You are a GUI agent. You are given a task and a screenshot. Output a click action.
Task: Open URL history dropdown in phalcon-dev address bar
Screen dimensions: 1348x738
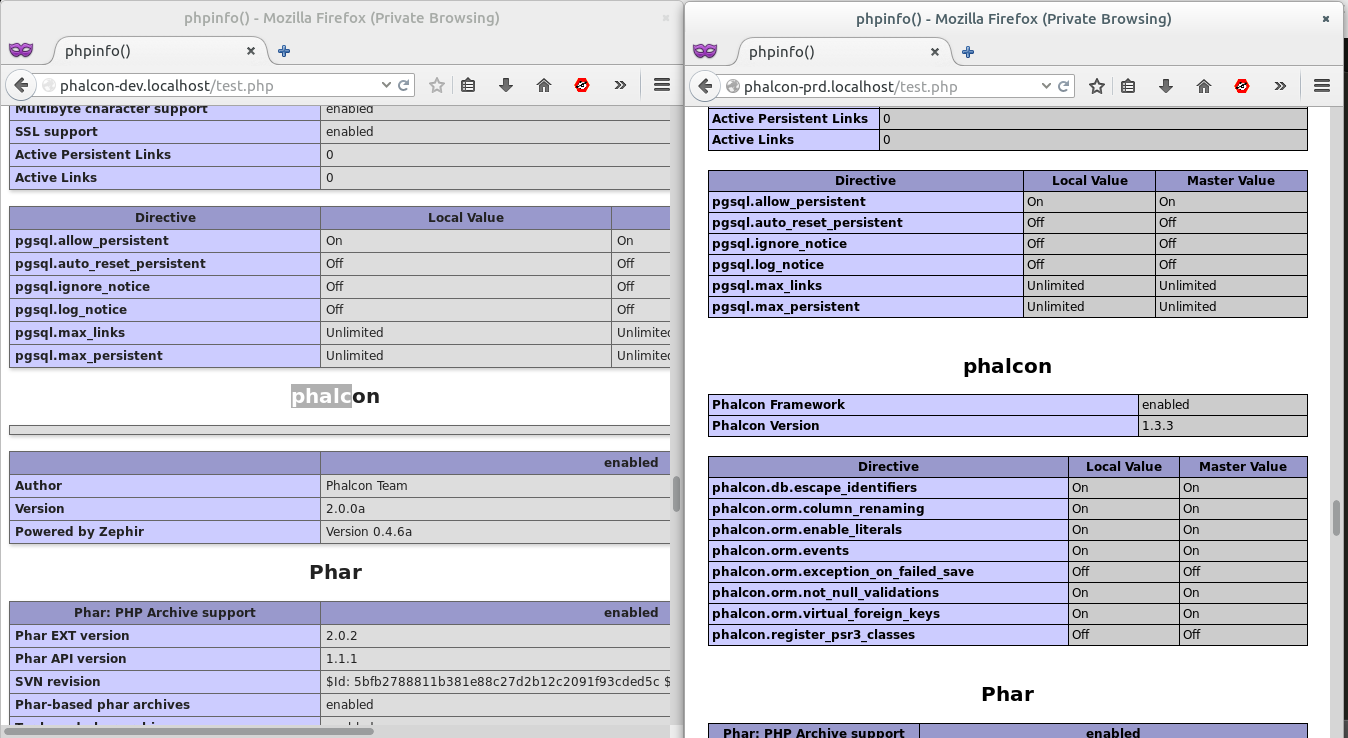pyautogui.click(x=387, y=86)
